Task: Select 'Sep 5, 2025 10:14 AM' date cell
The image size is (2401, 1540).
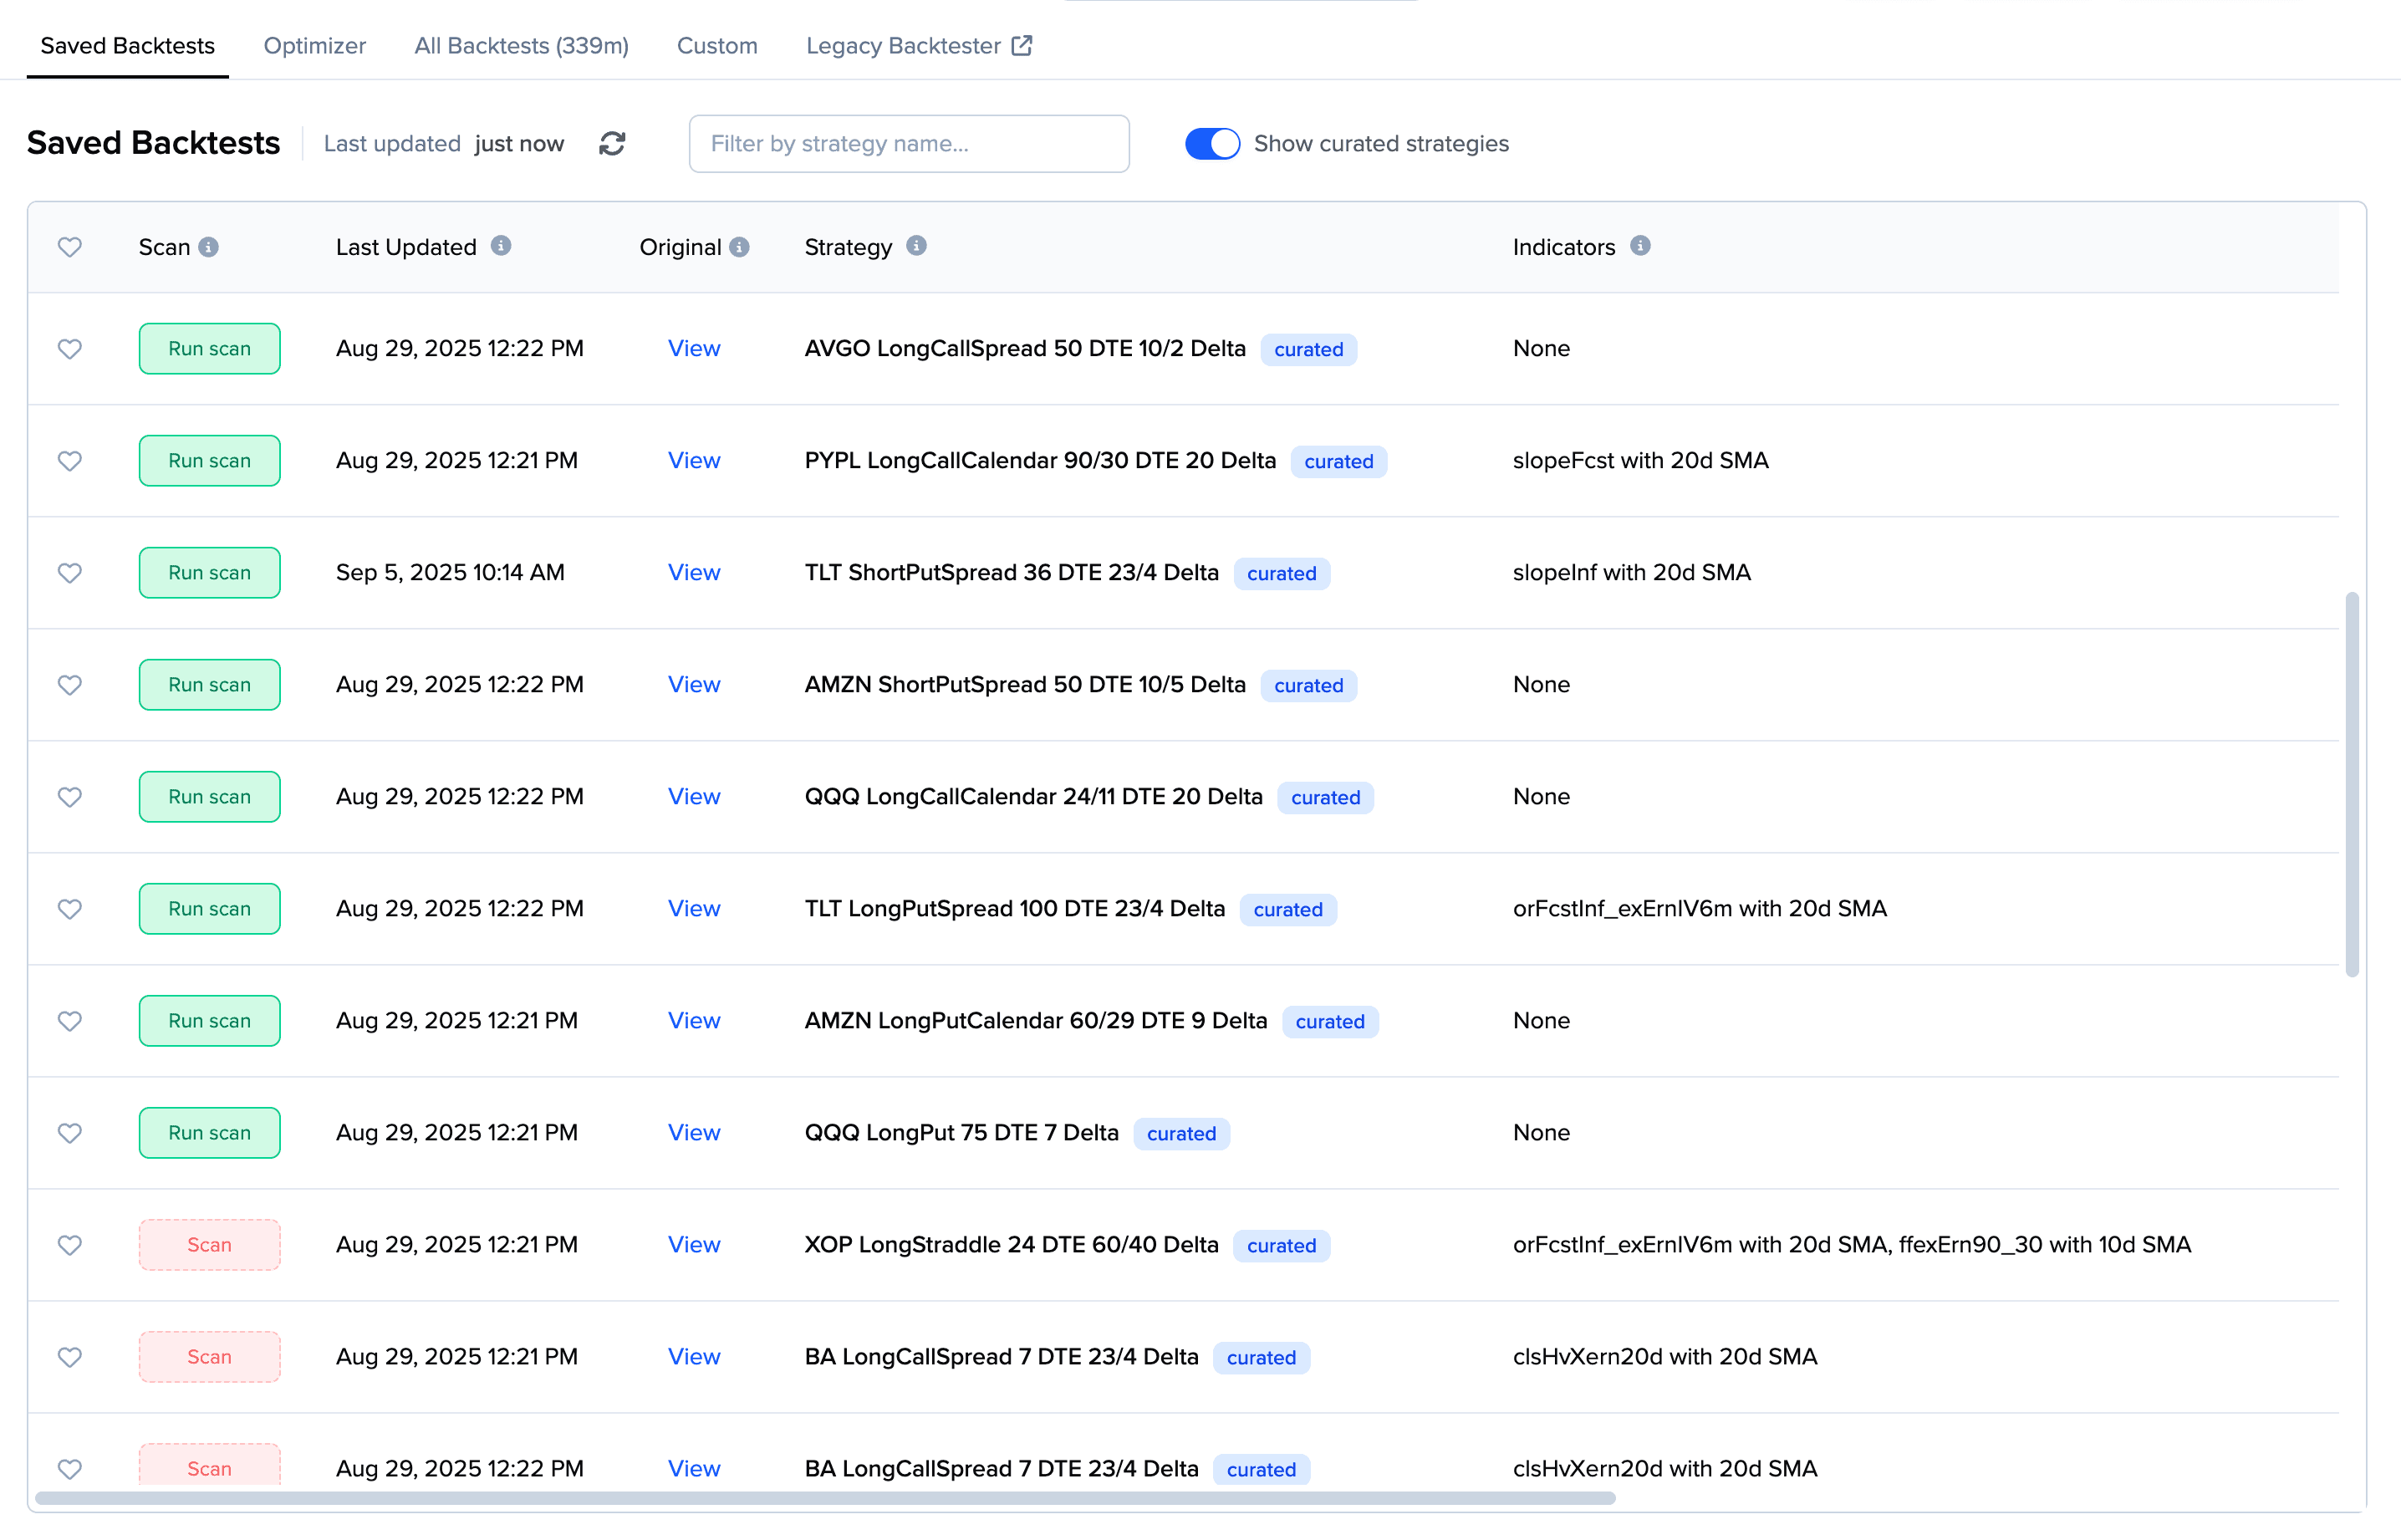Action: coord(450,573)
